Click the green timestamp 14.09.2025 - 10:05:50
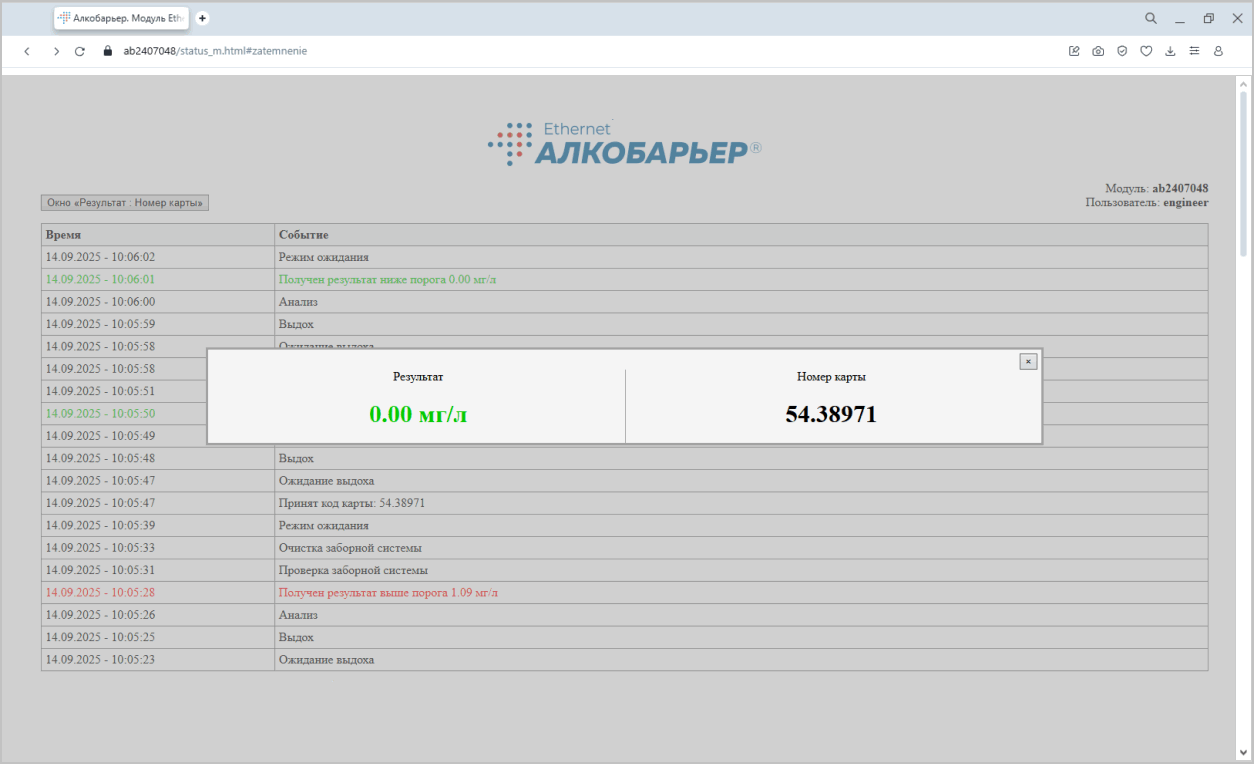 [x=100, y=413]
